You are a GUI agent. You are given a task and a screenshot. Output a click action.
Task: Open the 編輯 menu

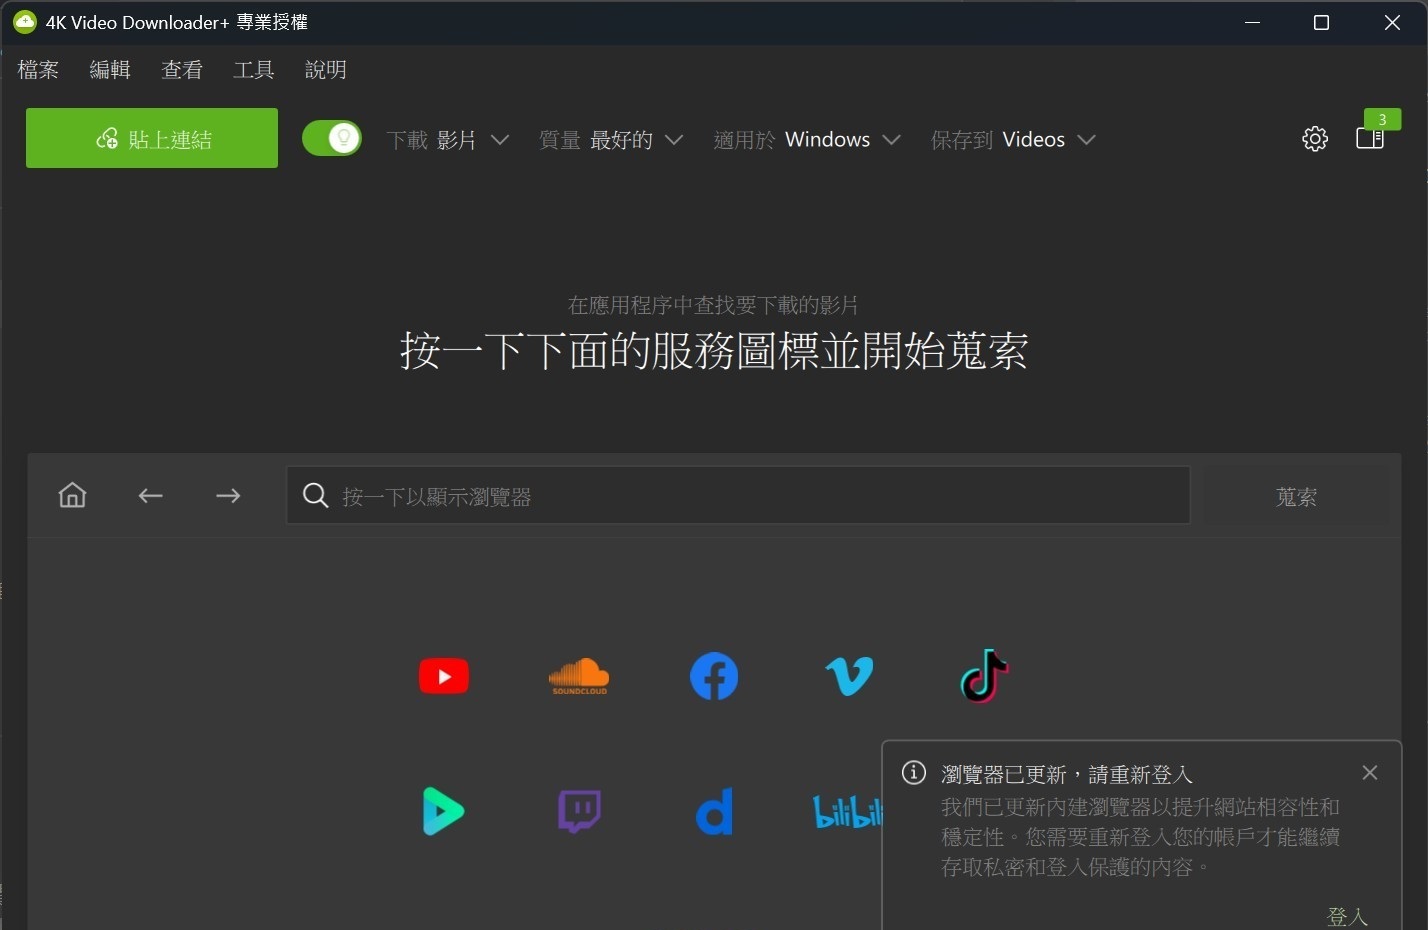(x=110, y=70)
